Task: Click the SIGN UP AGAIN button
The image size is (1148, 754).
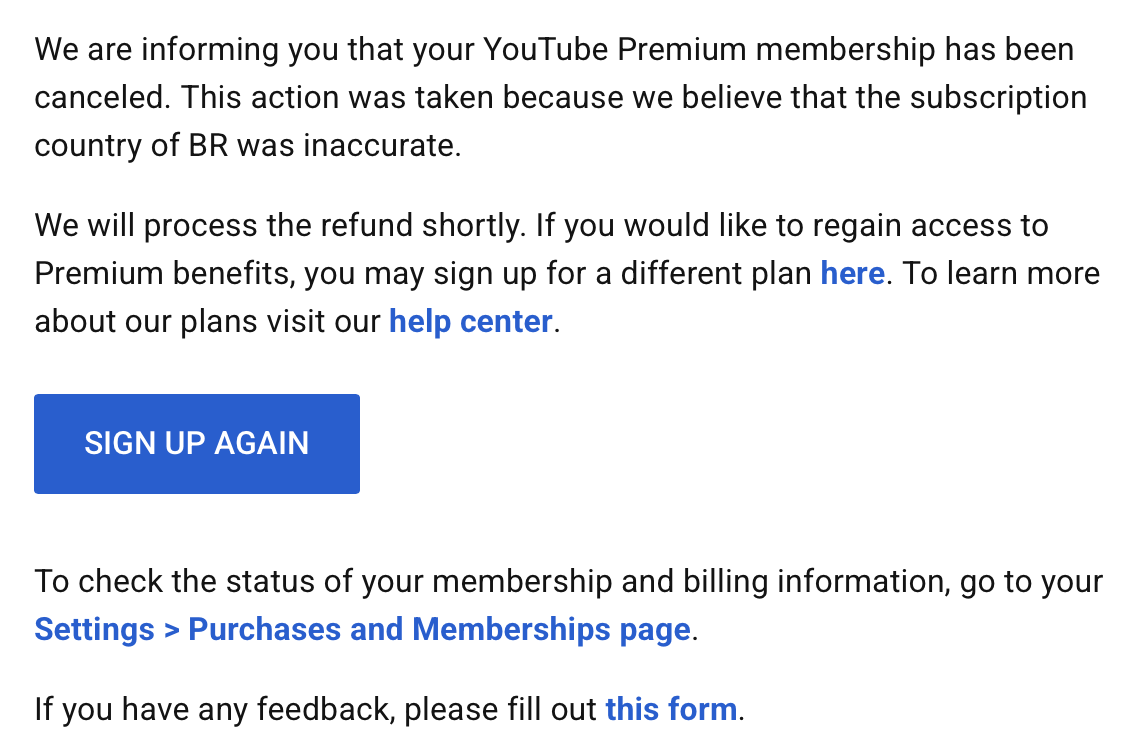Action: click(x=197, y=444)
